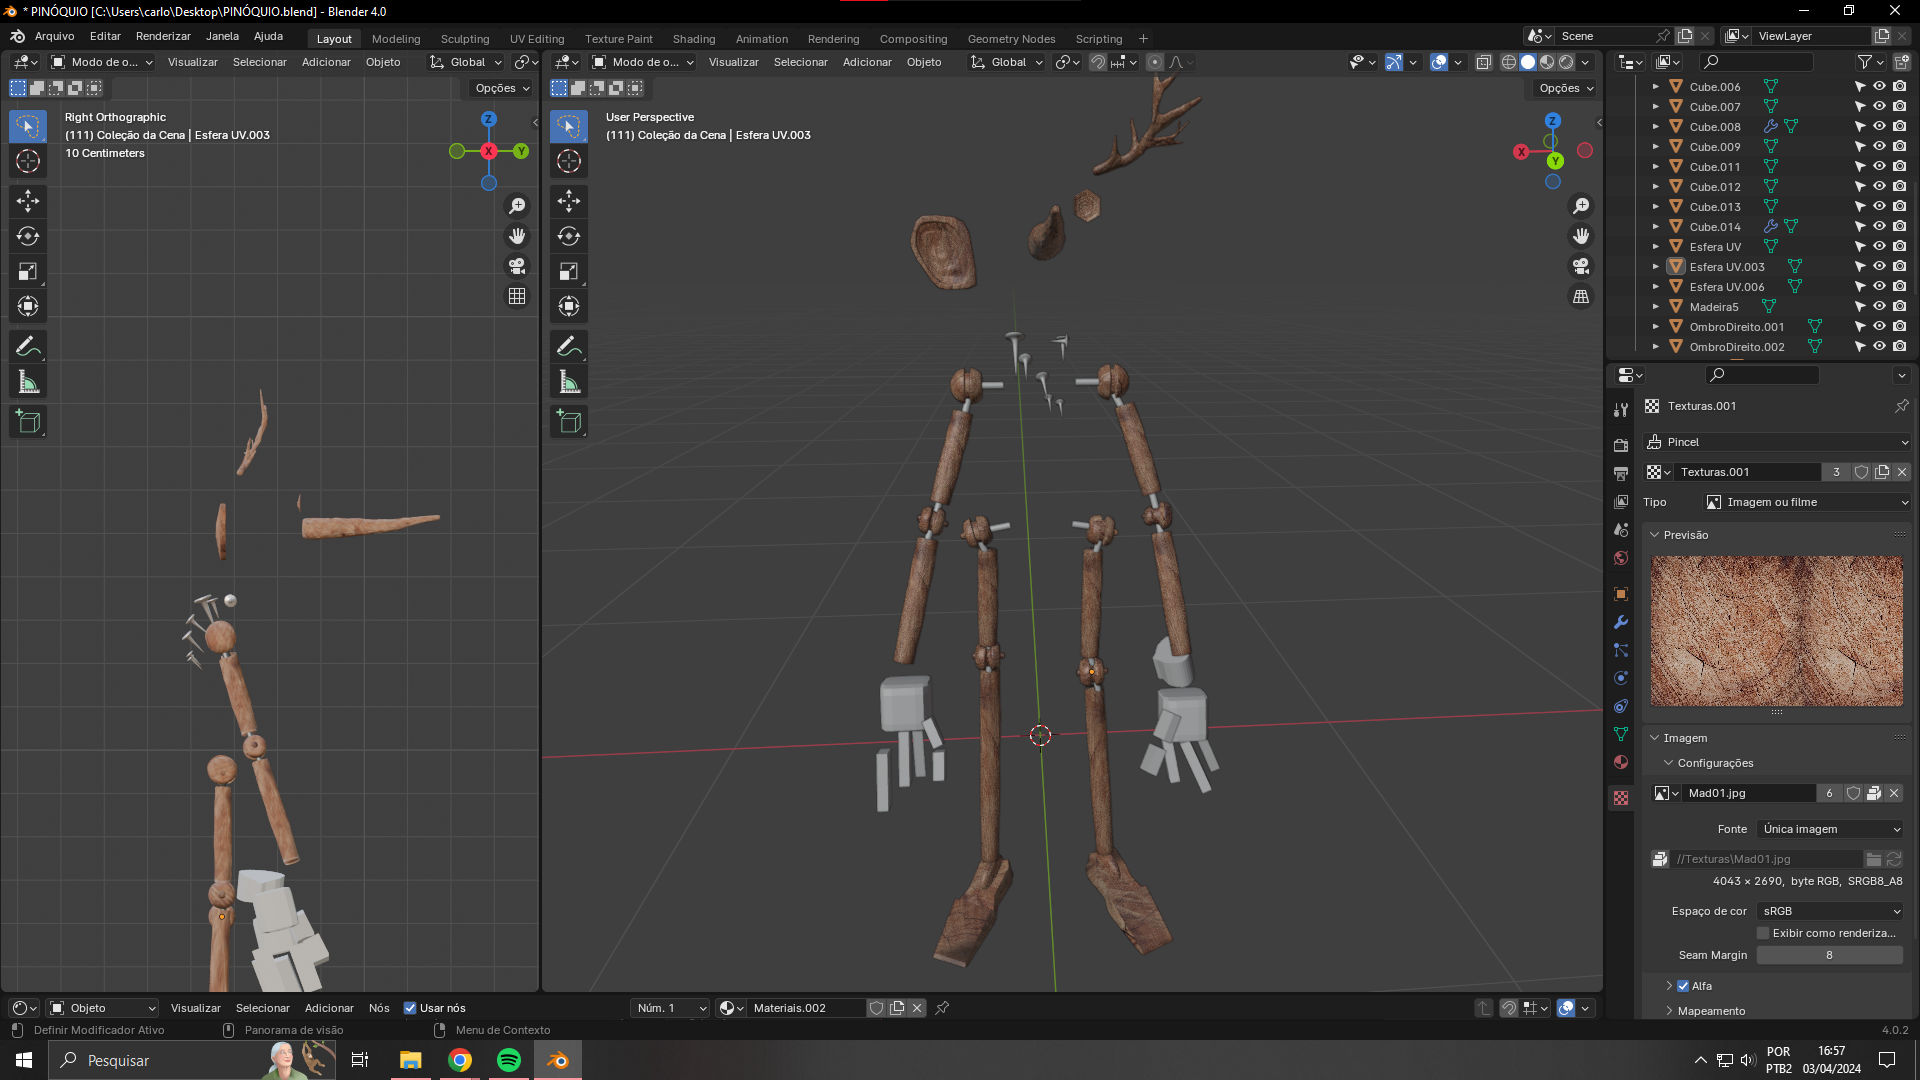Open the Texture properties checker tab
1920x1080 pixels.
1621,798
